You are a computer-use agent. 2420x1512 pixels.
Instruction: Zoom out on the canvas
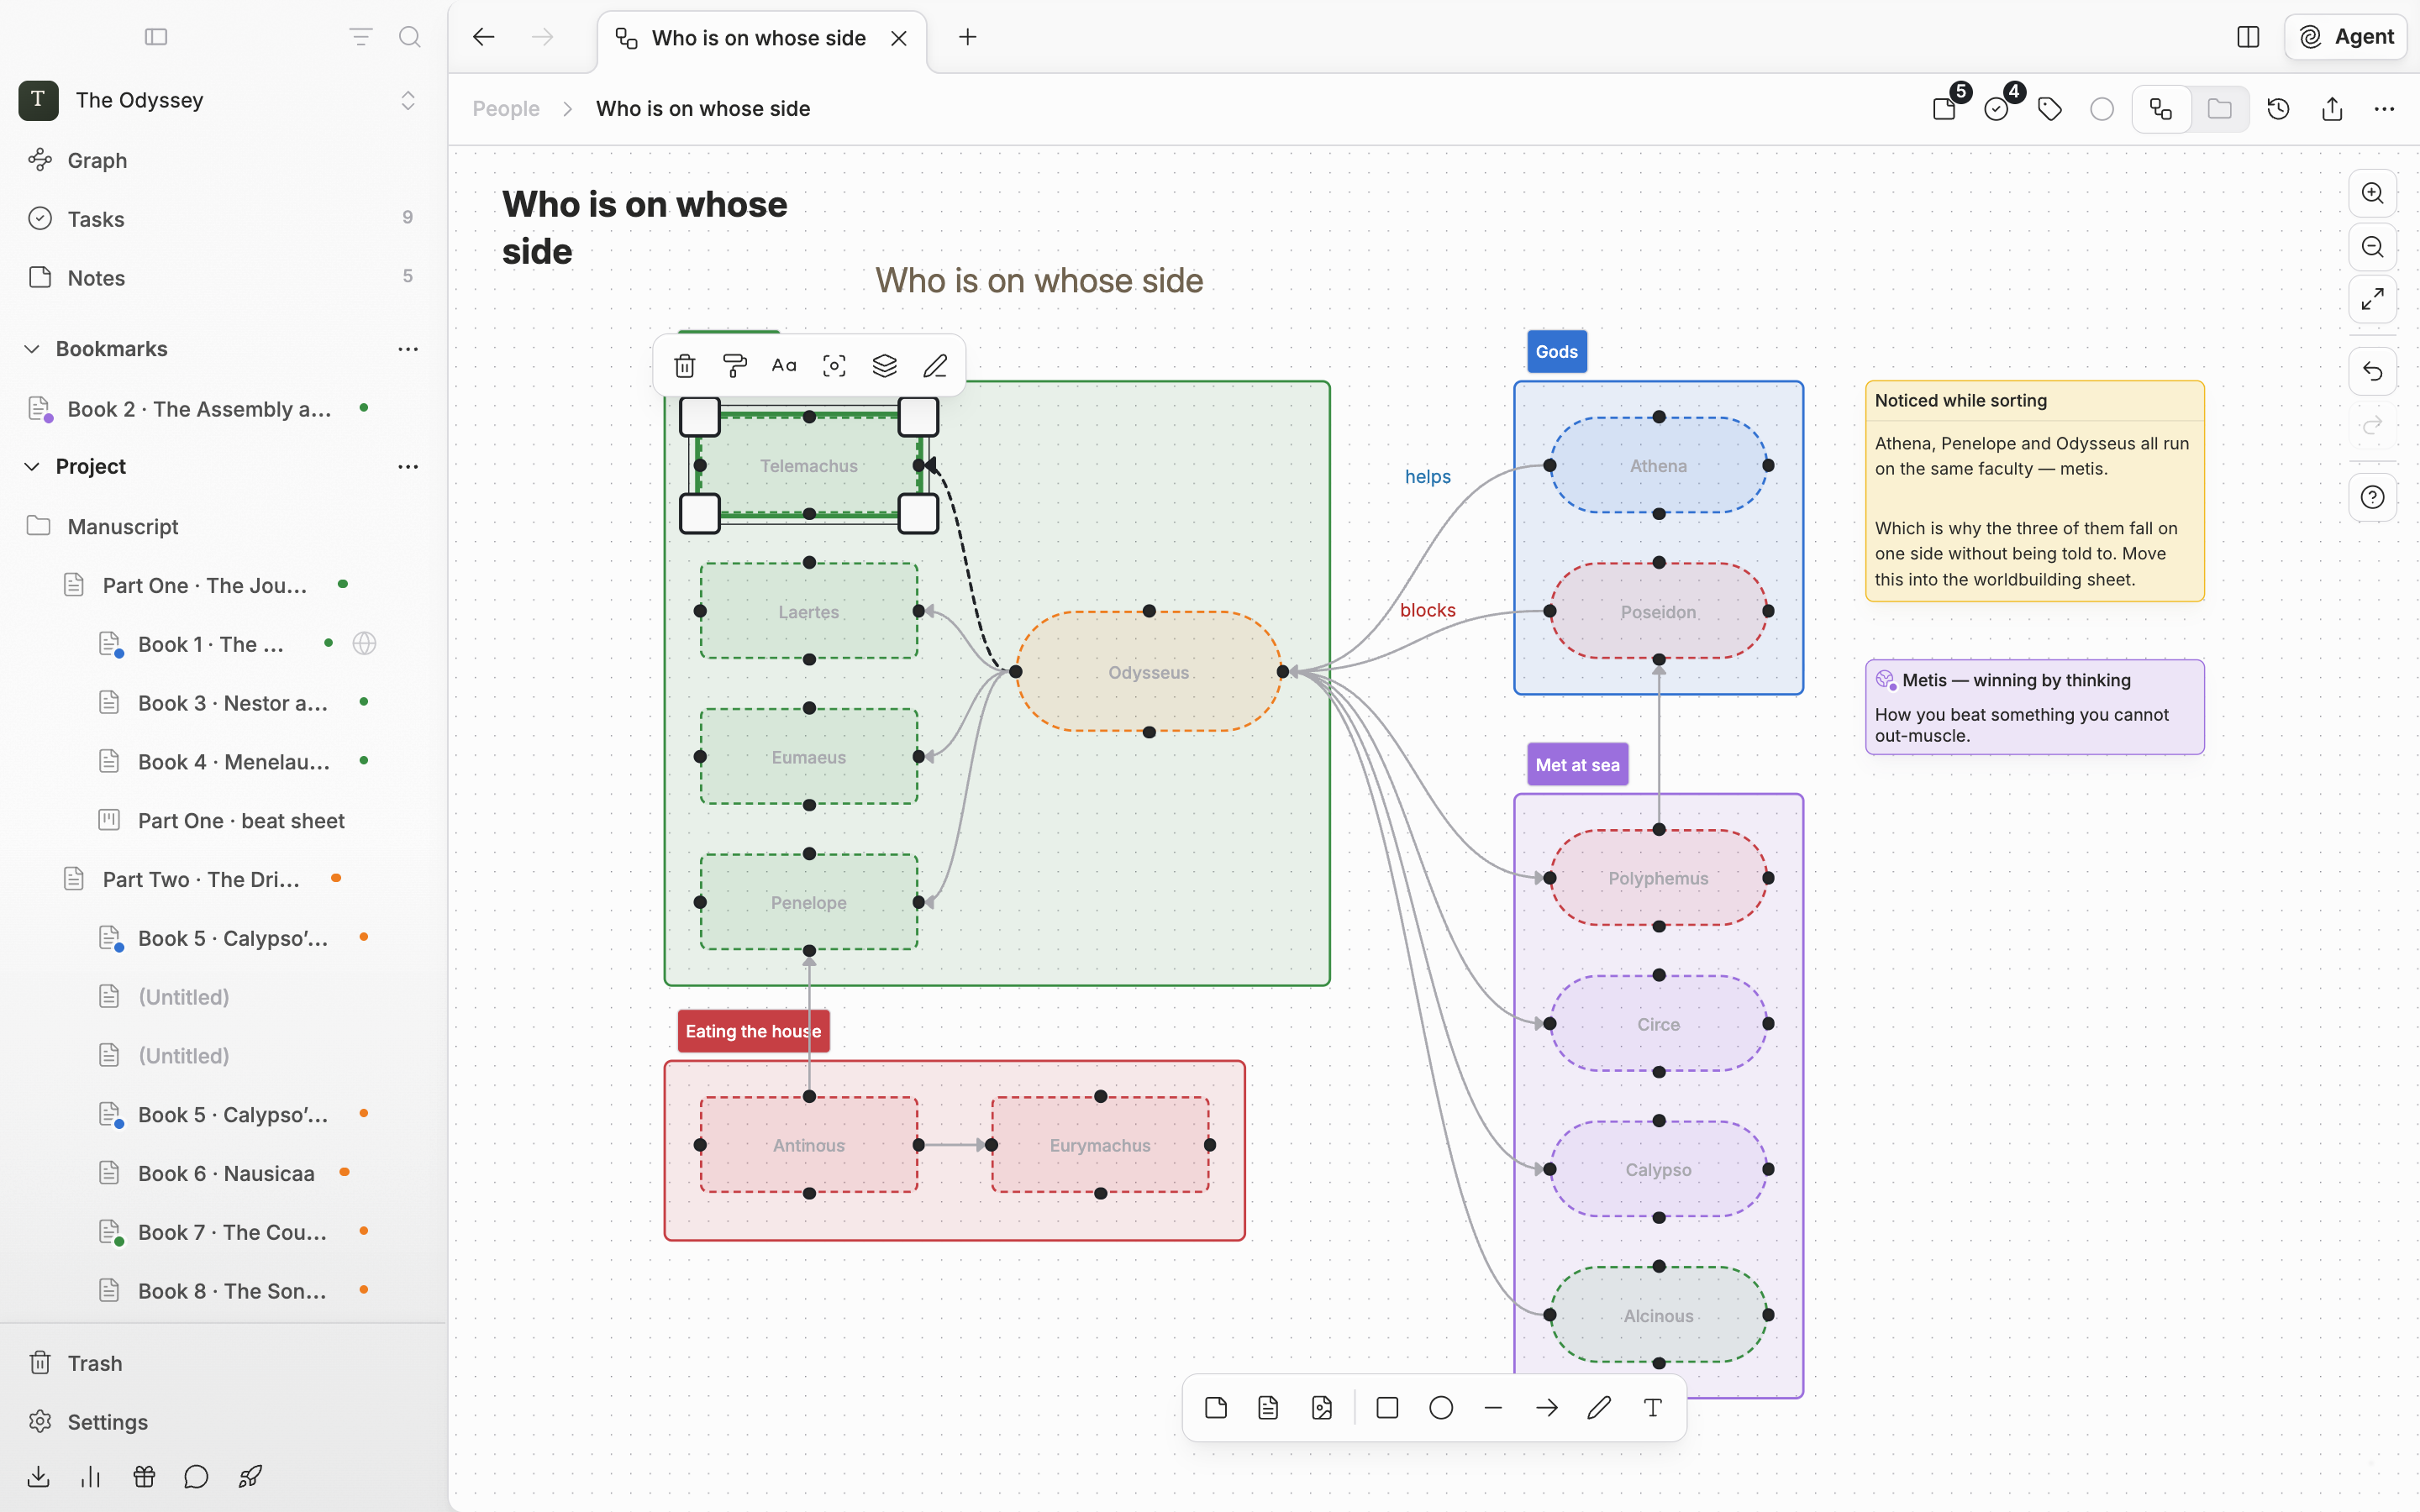[2373, 247]
